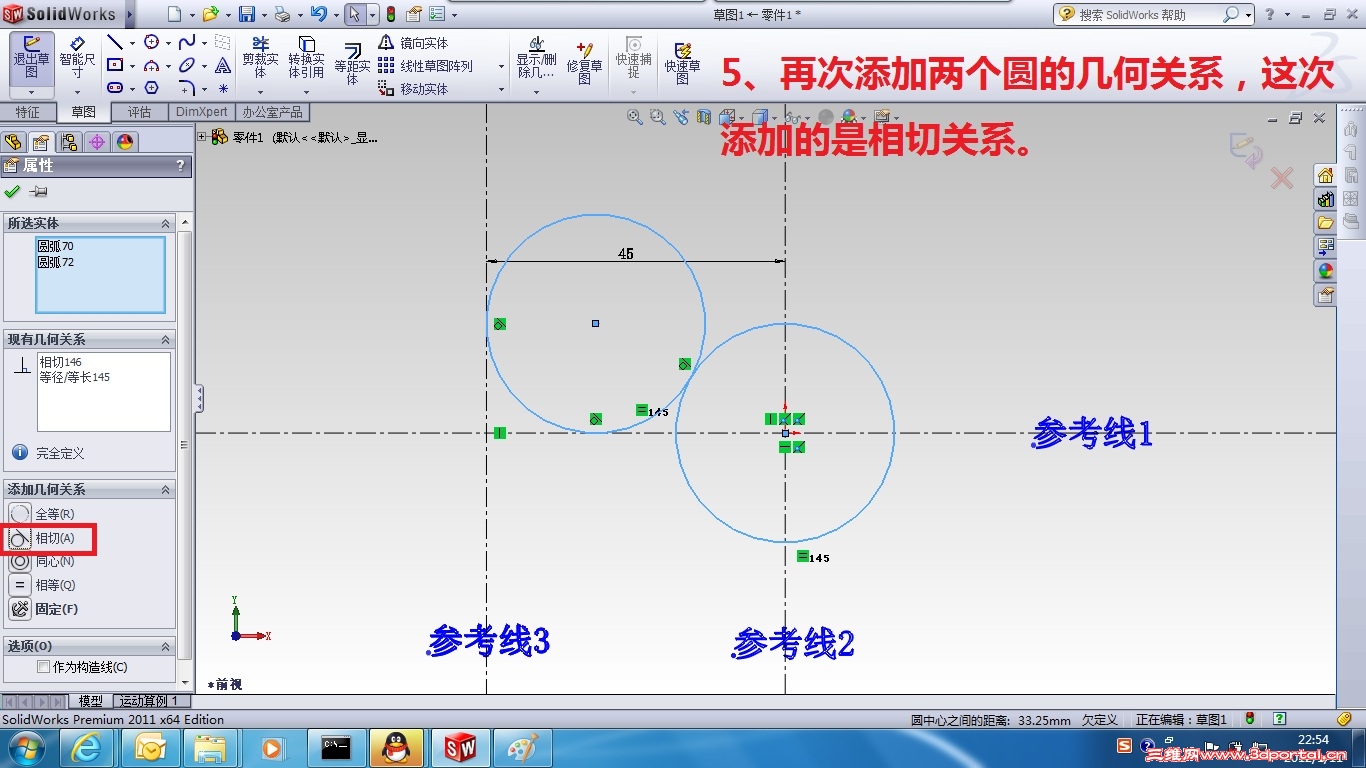Open the Smart Dimension dropdown arrow
Image resolution: width=1366 pixels, height=768 pixels.
[x=77, y=92]
